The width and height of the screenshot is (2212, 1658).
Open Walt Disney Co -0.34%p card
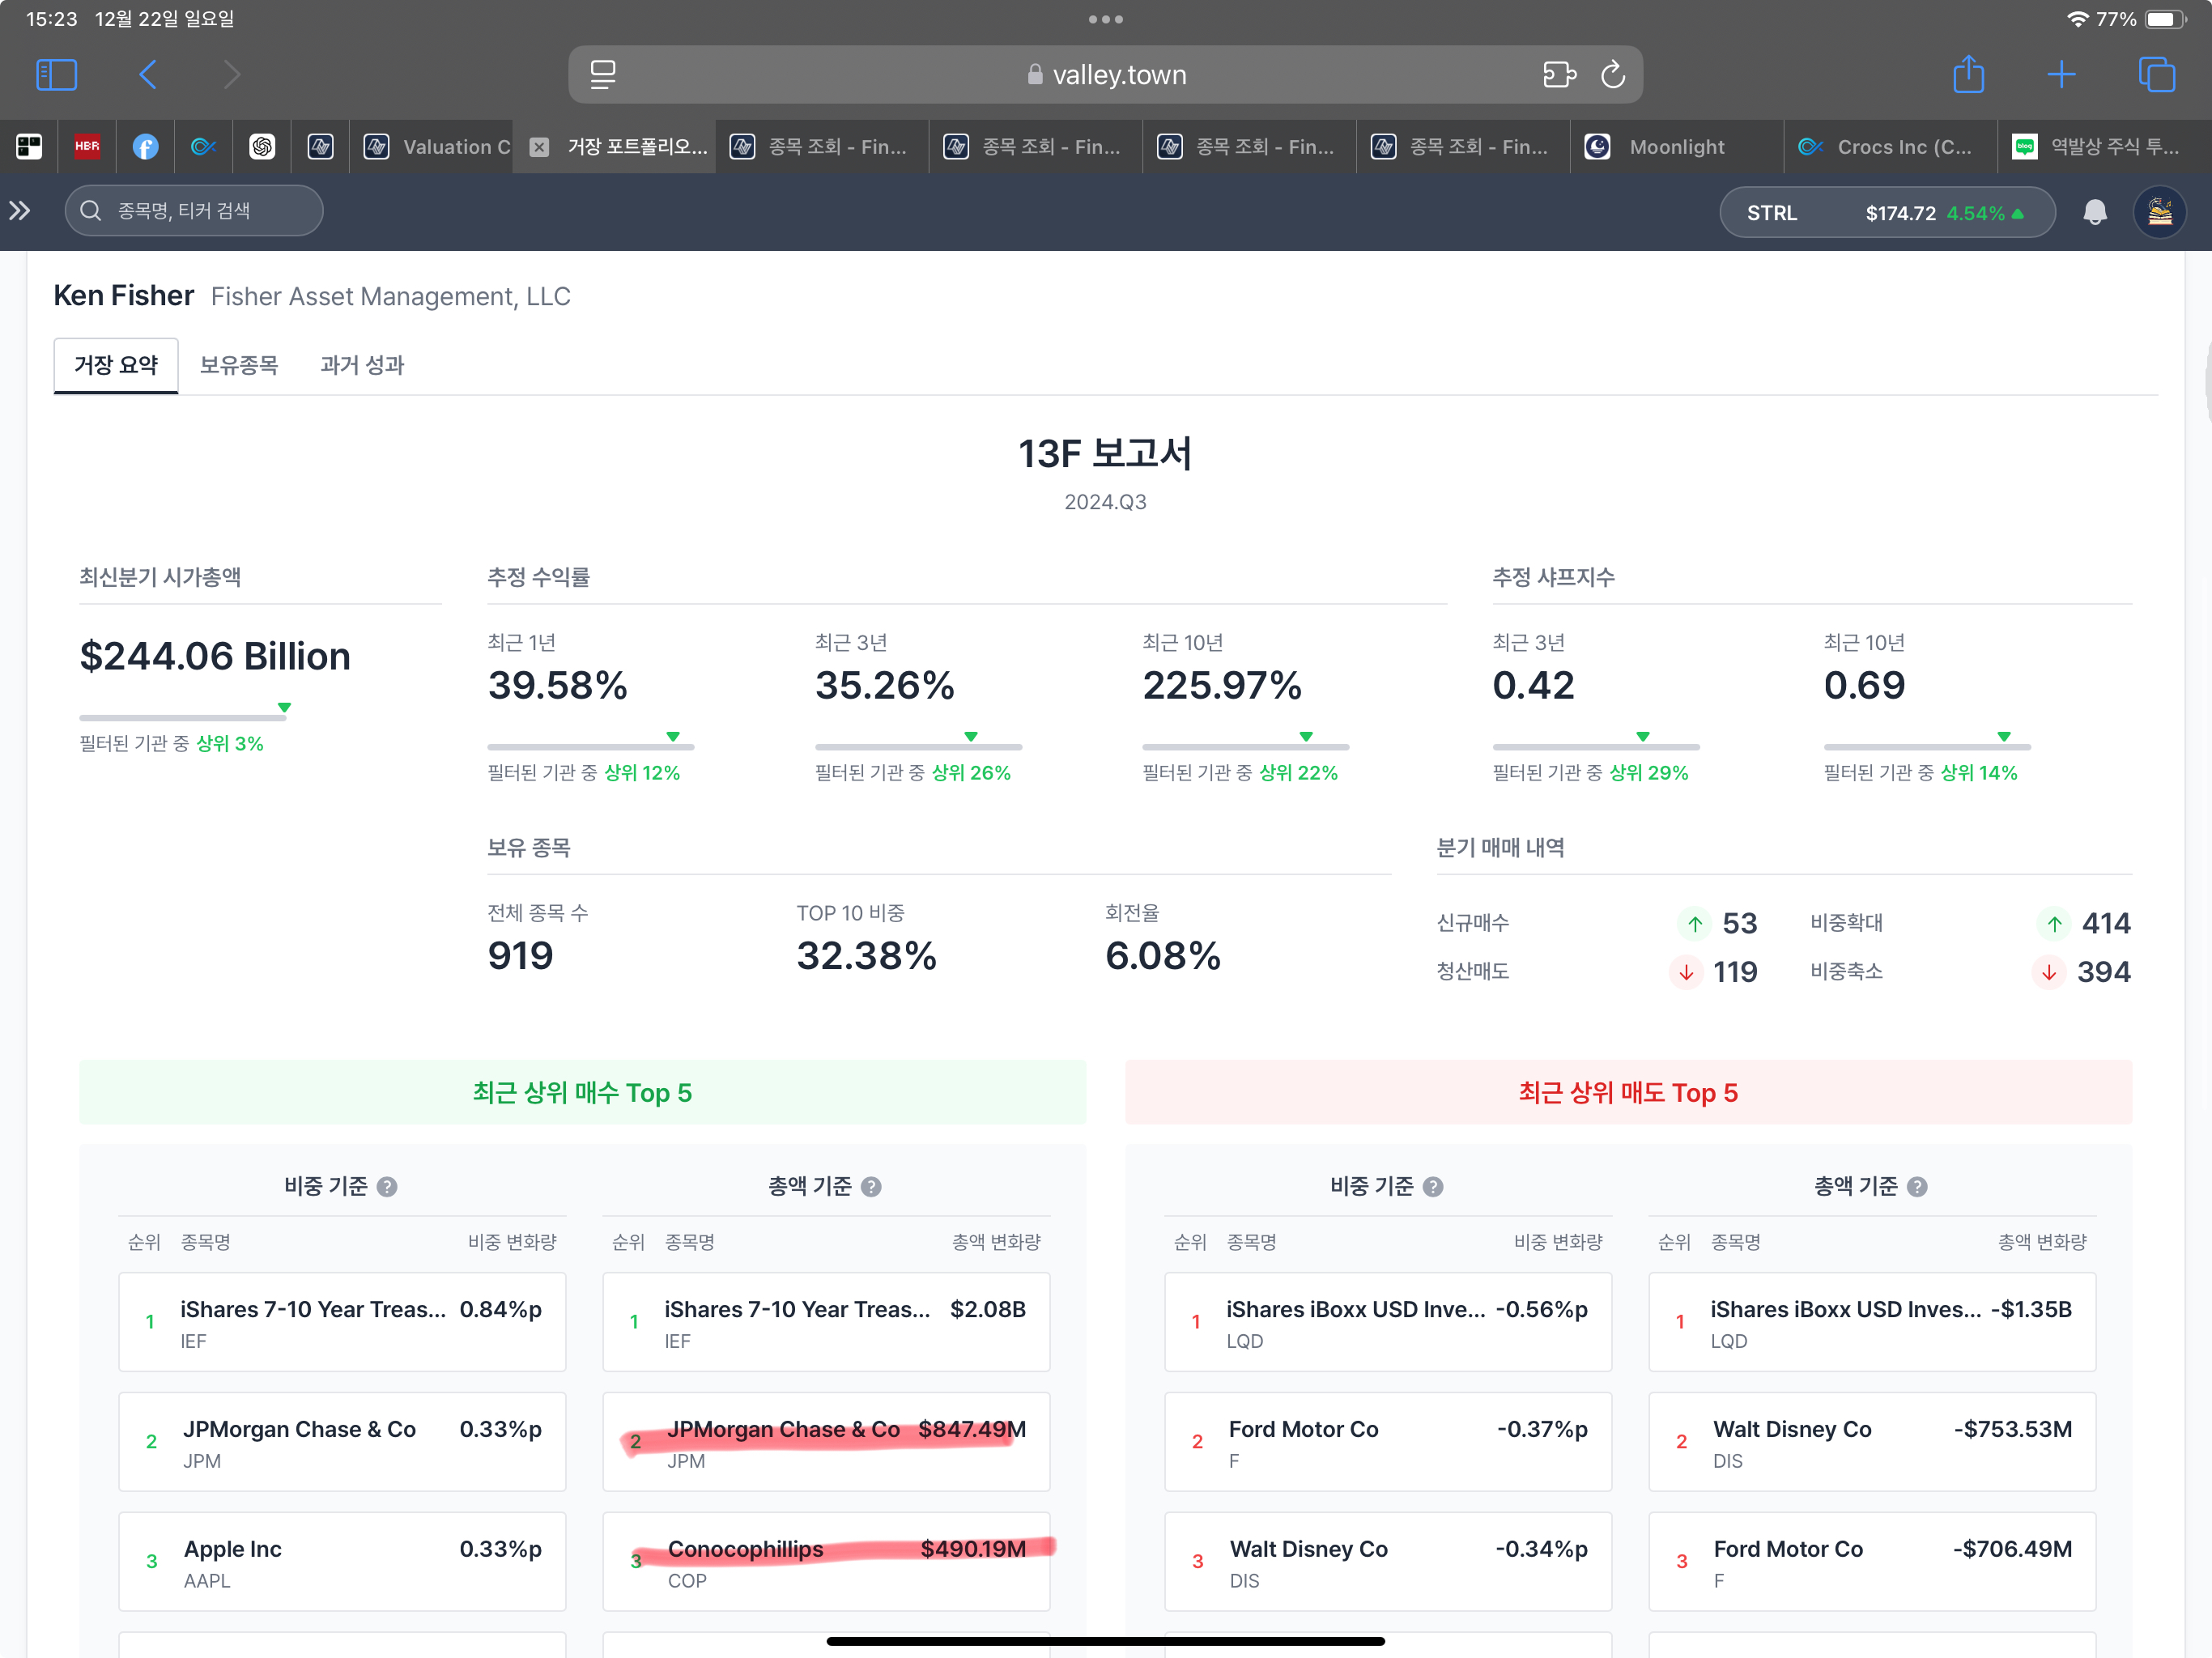coord(1388,1562)
